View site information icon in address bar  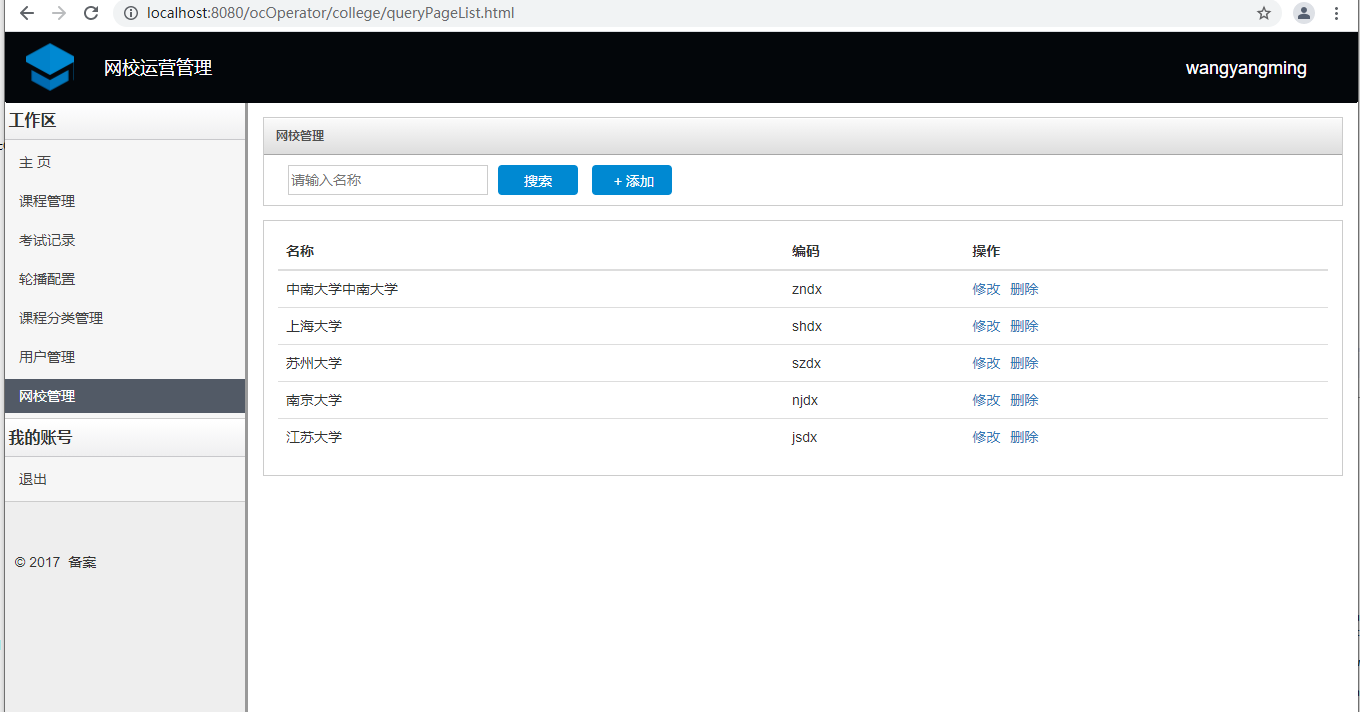pyautogui.click(x=130, y=13)
